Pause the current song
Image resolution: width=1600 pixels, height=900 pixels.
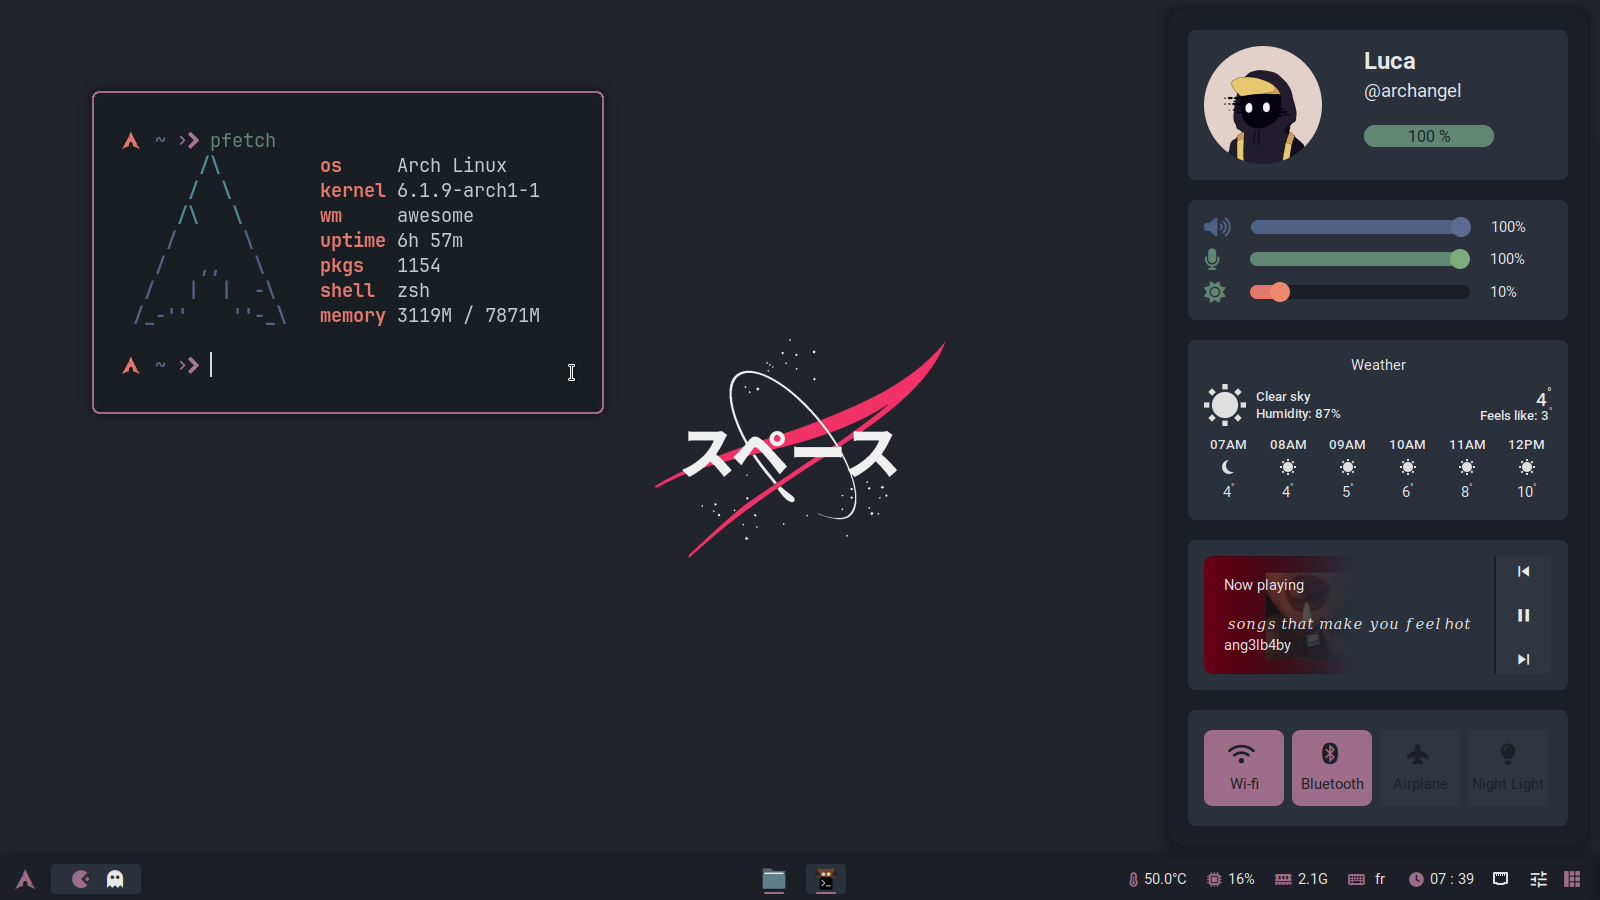1523,616
